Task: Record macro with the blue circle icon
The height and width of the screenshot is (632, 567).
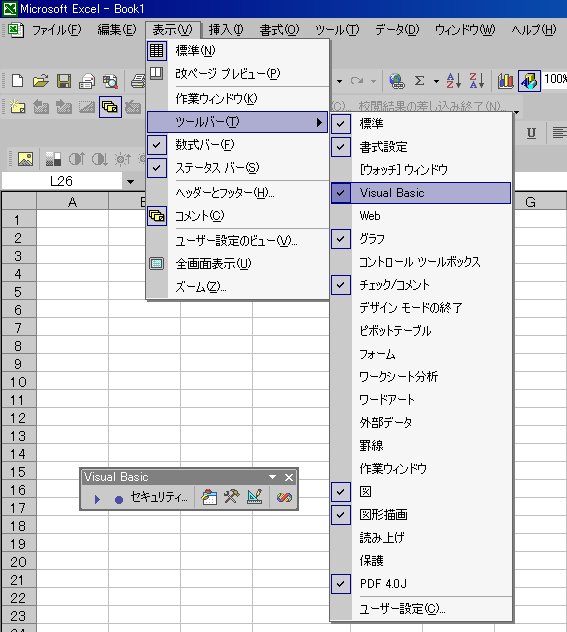Action: pos(118,499)
